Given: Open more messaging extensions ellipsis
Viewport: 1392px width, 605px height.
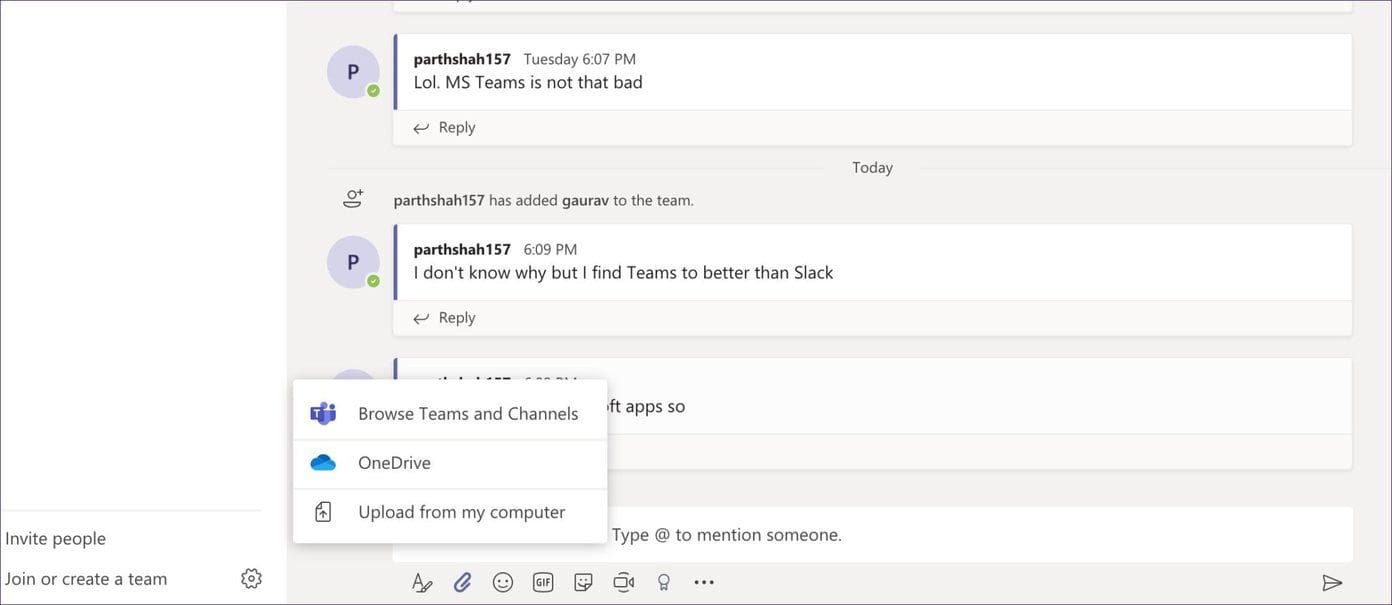Looking at the screenshot, I should pos(704,582).
